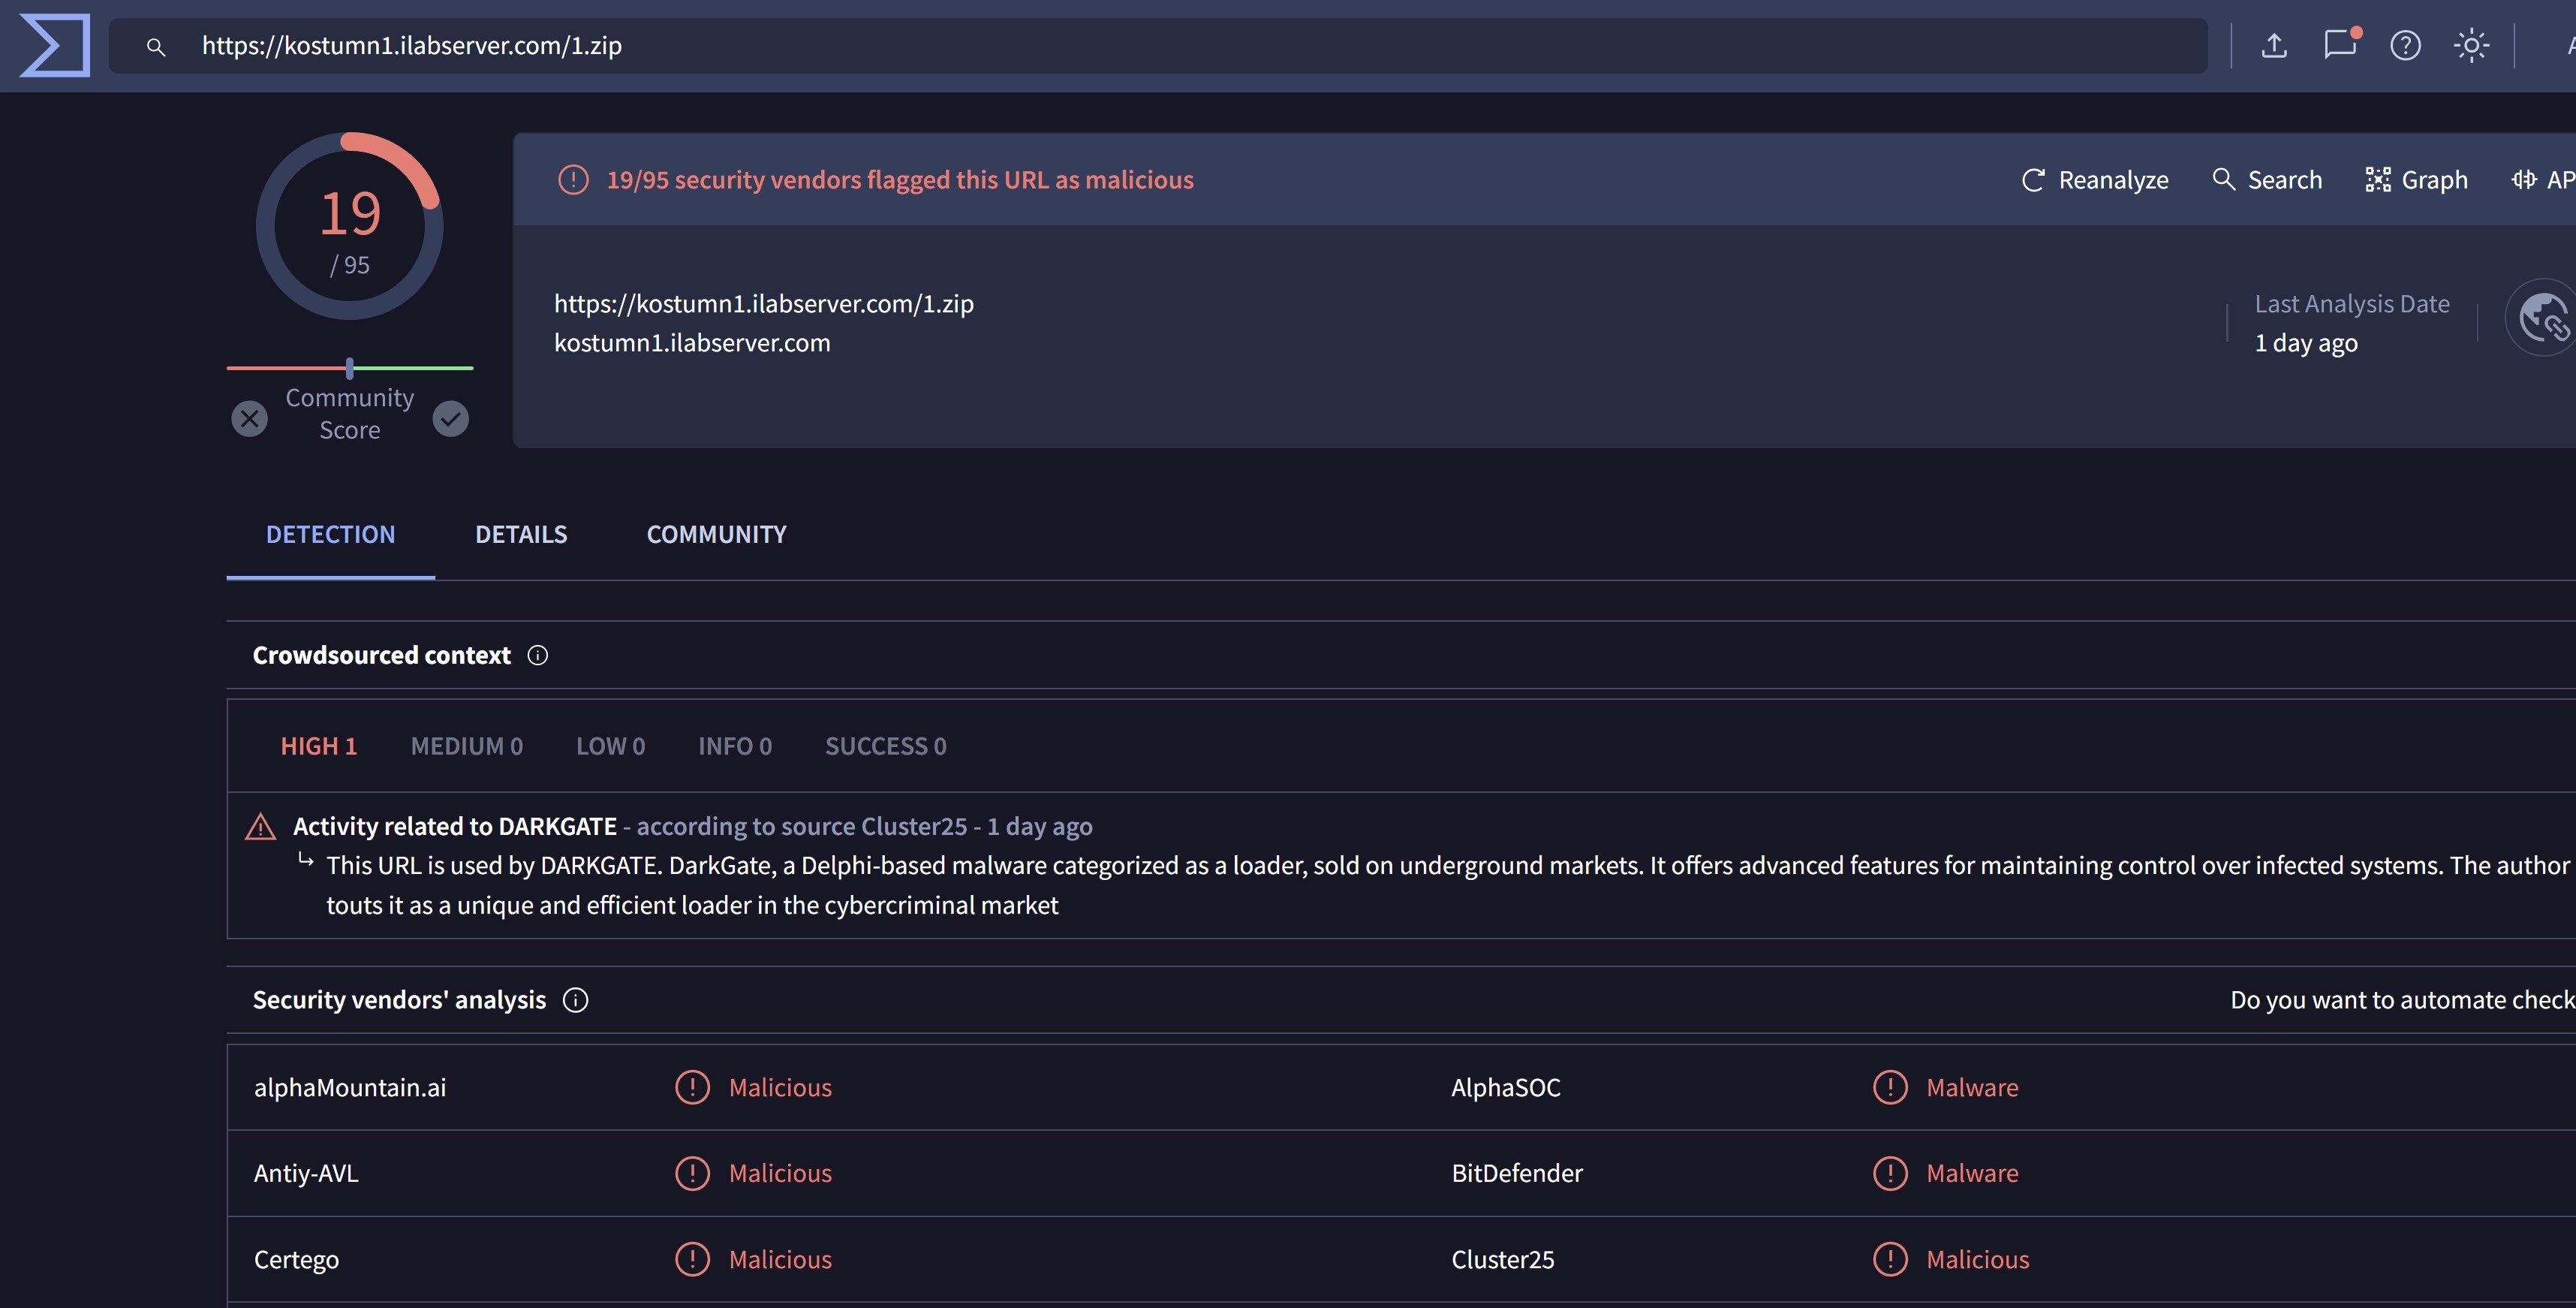Open the VirusTotal home logo

(55, 45)
